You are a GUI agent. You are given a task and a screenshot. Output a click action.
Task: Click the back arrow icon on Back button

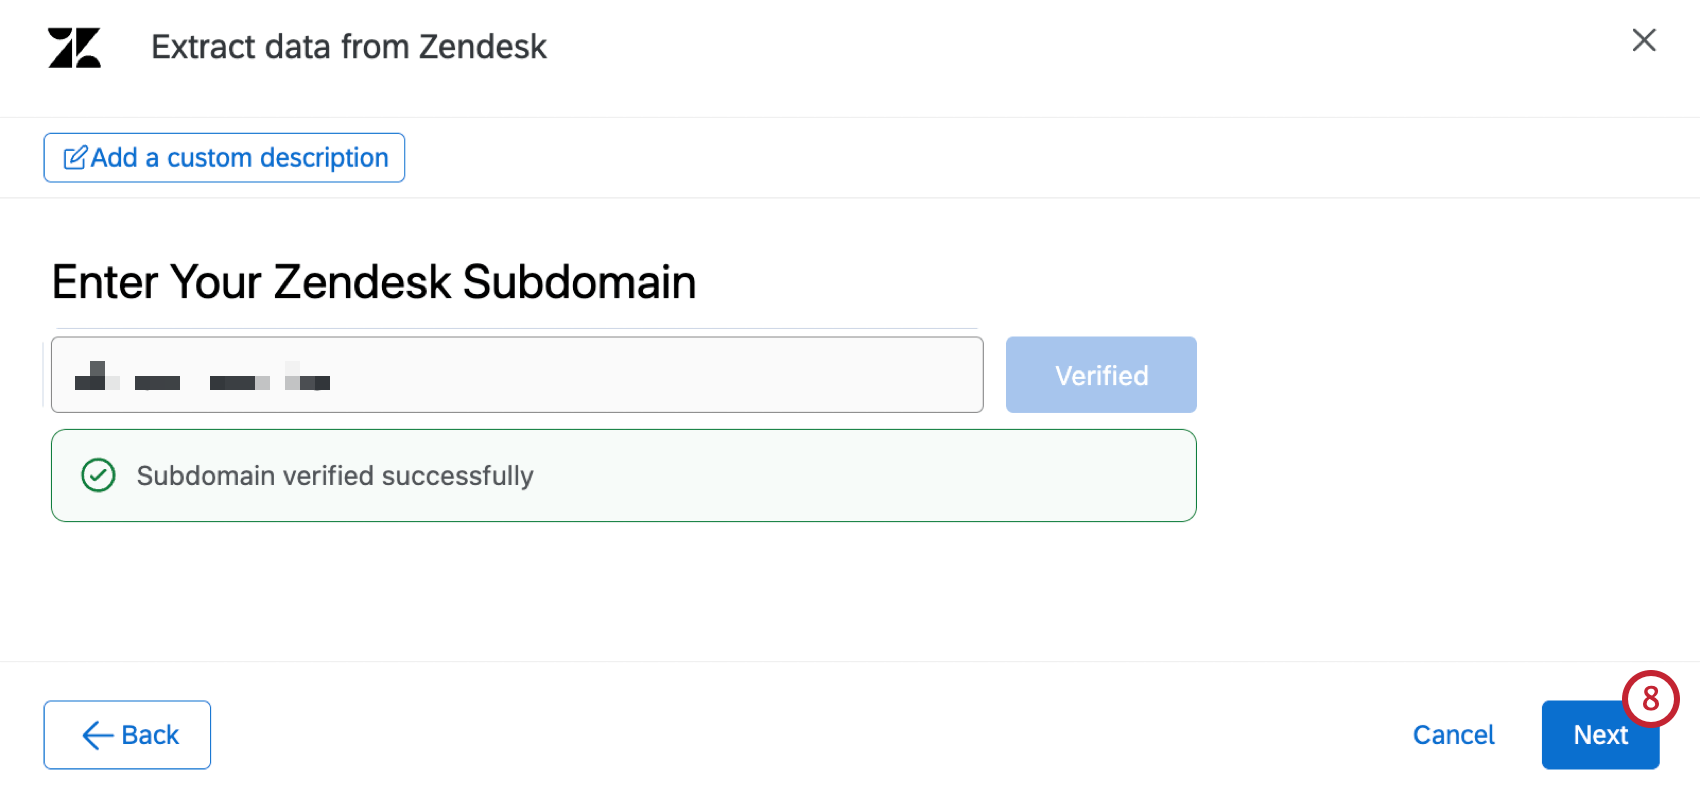click(95, 735)
